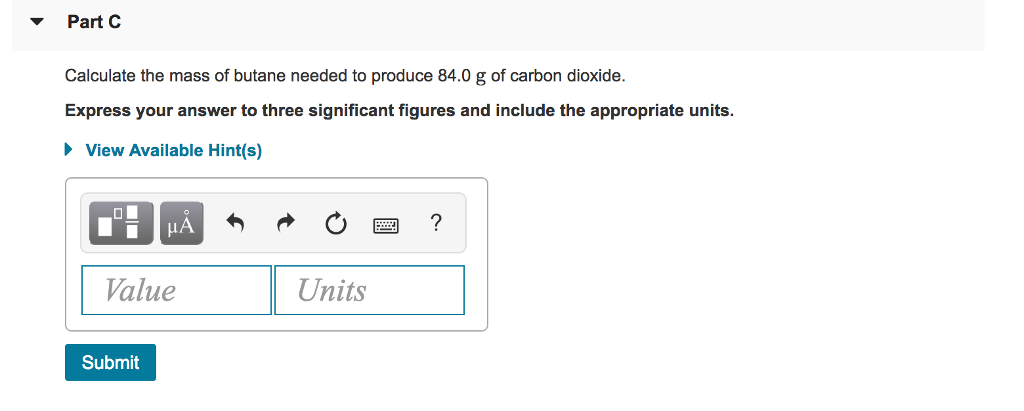Screen dimensions: 1024x411
Task: Click the undo arrow icon
Action: pyautogui.click(x=235, y=224)
